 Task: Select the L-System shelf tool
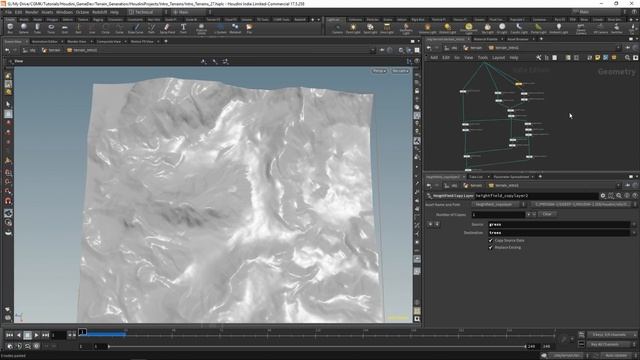click(x=220, y=28)
